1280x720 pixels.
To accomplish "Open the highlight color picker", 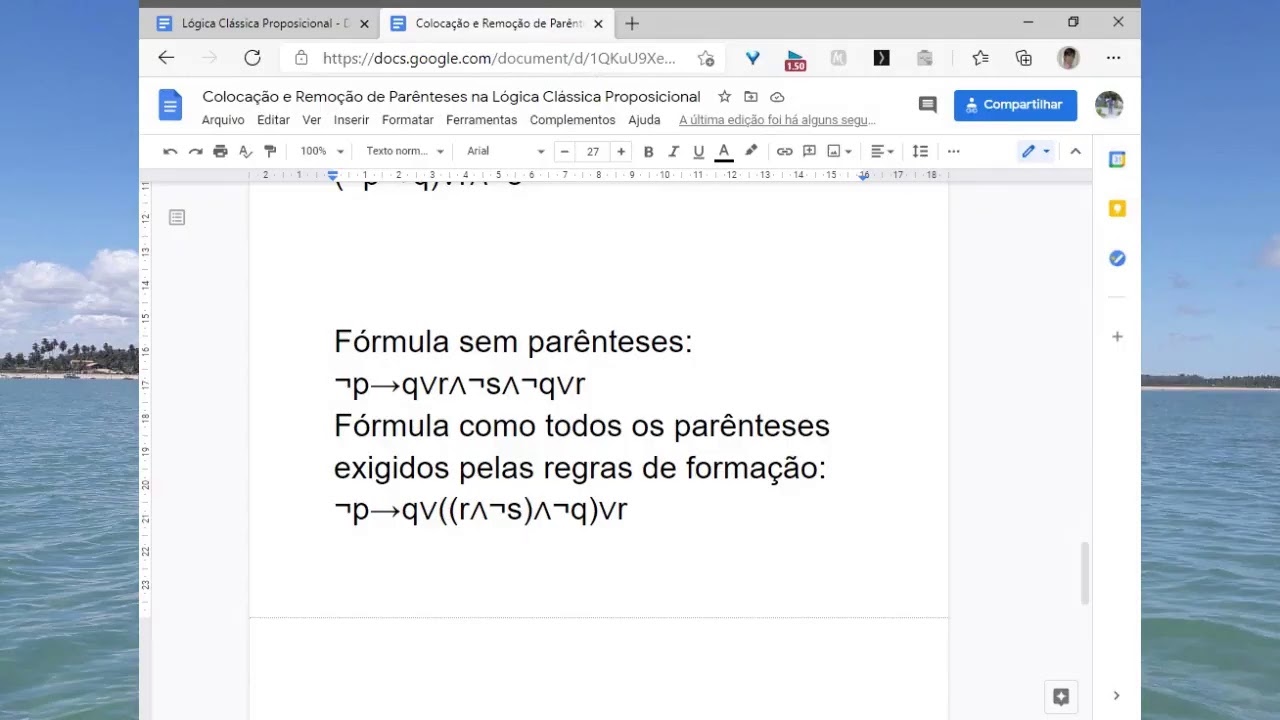I will (751, 151).
